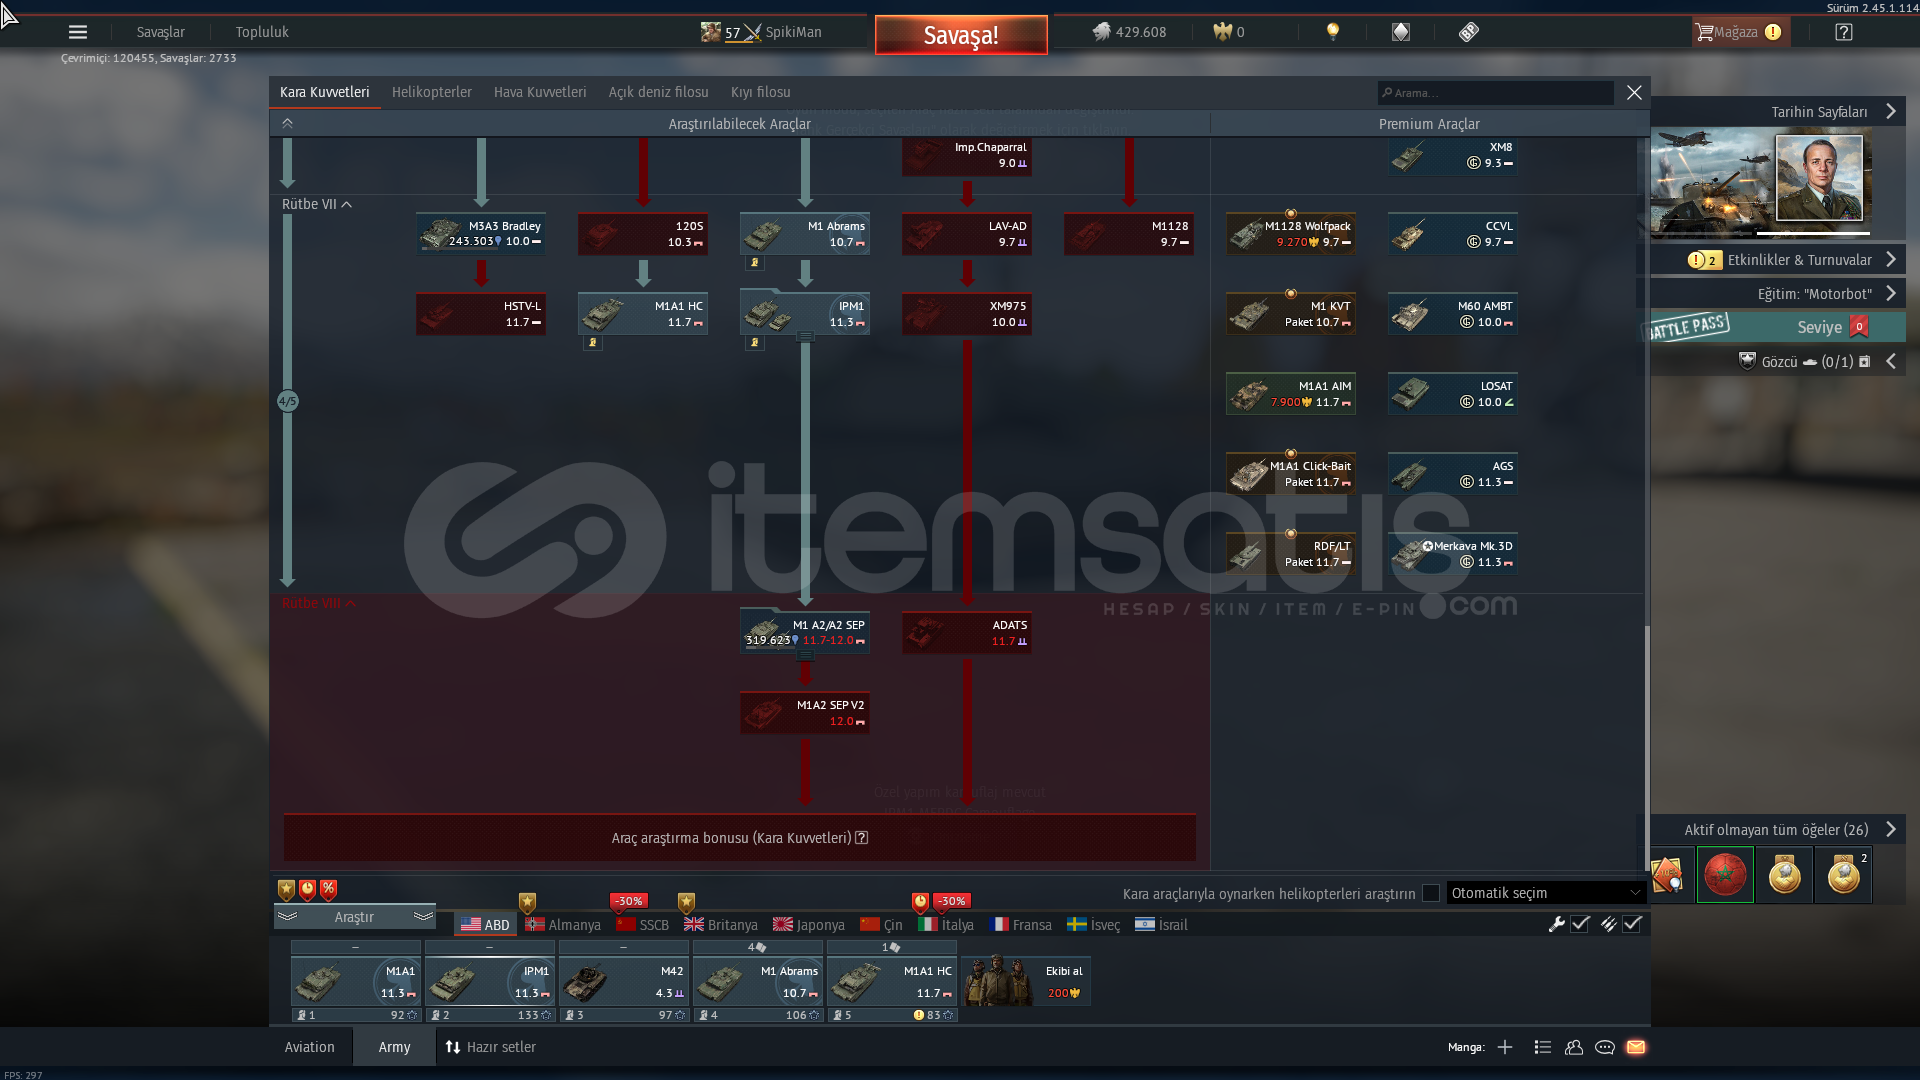Select the Almanya nation tab

pos(563,925)
